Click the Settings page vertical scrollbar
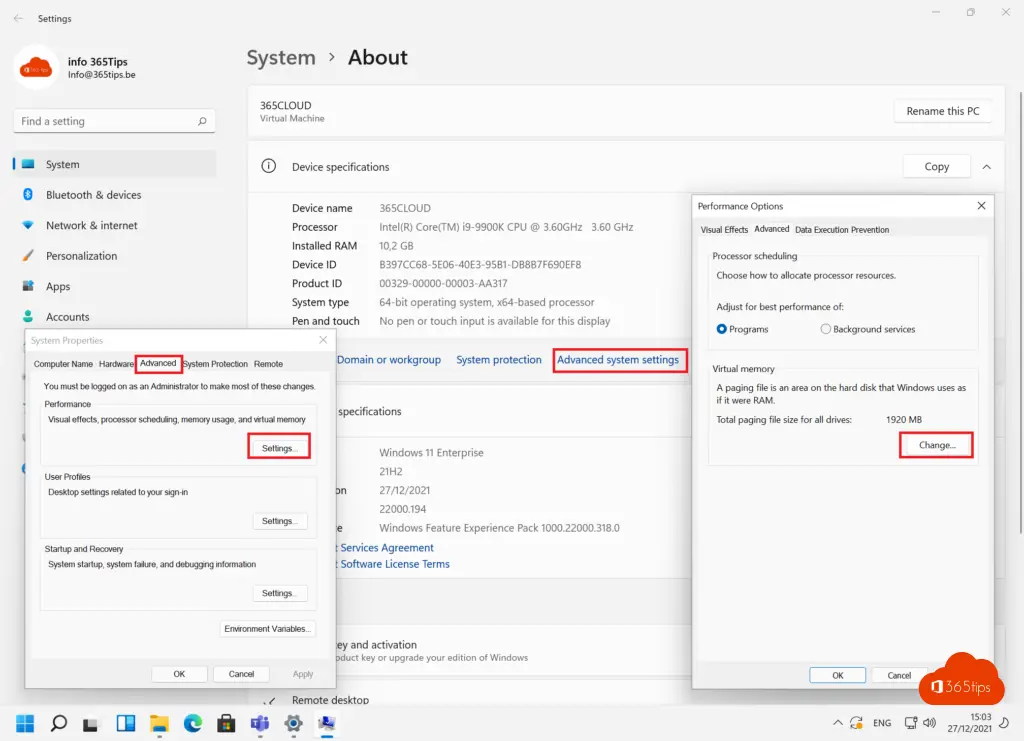Viewport: 1024px width, 741px height. point(1020,313)
